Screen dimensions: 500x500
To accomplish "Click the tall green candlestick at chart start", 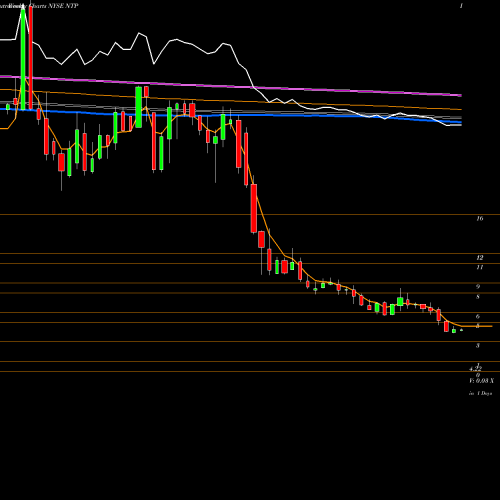I will coord(23,59).
